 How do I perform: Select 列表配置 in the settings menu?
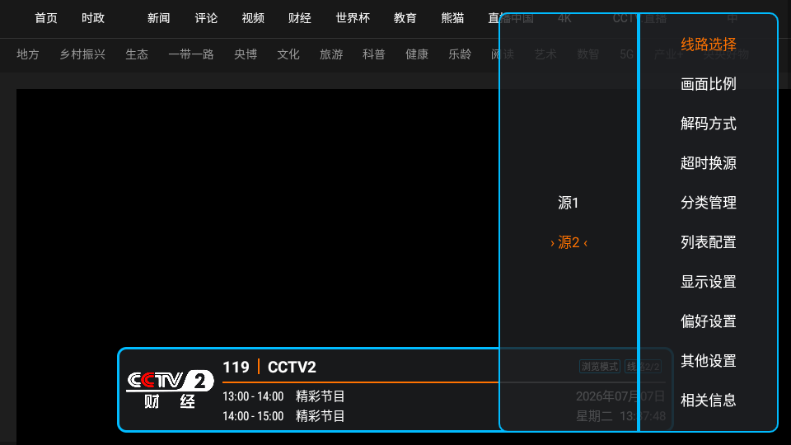pyautogui.click(x=708, y=242)
